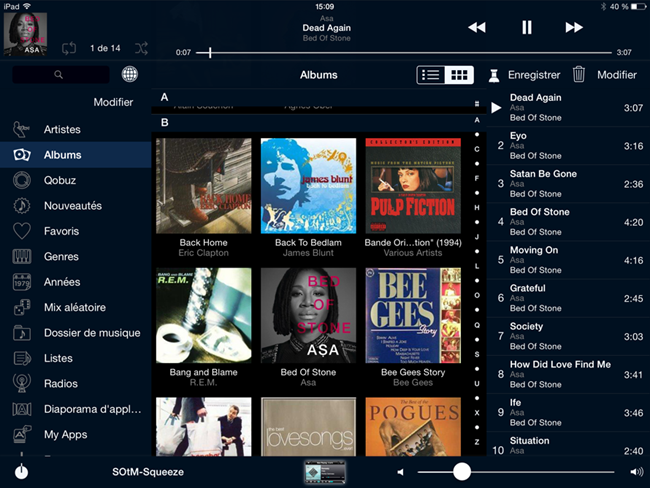Select the Dead Again playlist row
Screen dimensions: 650x488
pos(568,108)
